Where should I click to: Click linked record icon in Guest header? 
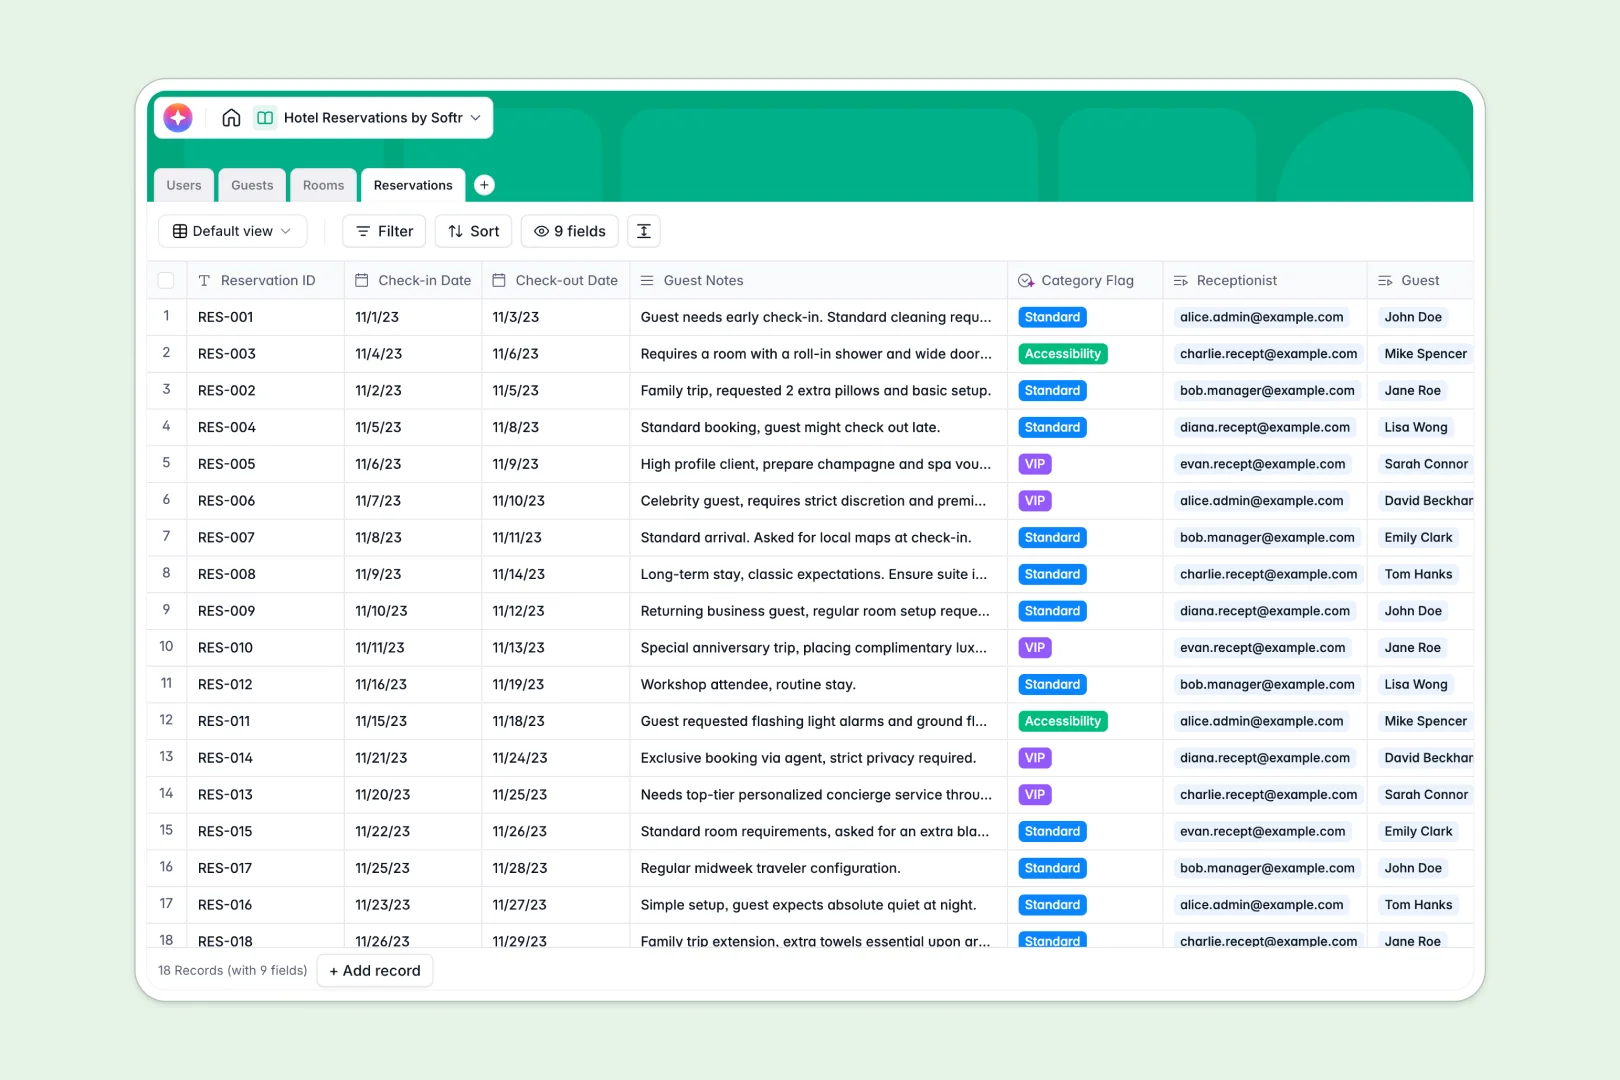1385,281
